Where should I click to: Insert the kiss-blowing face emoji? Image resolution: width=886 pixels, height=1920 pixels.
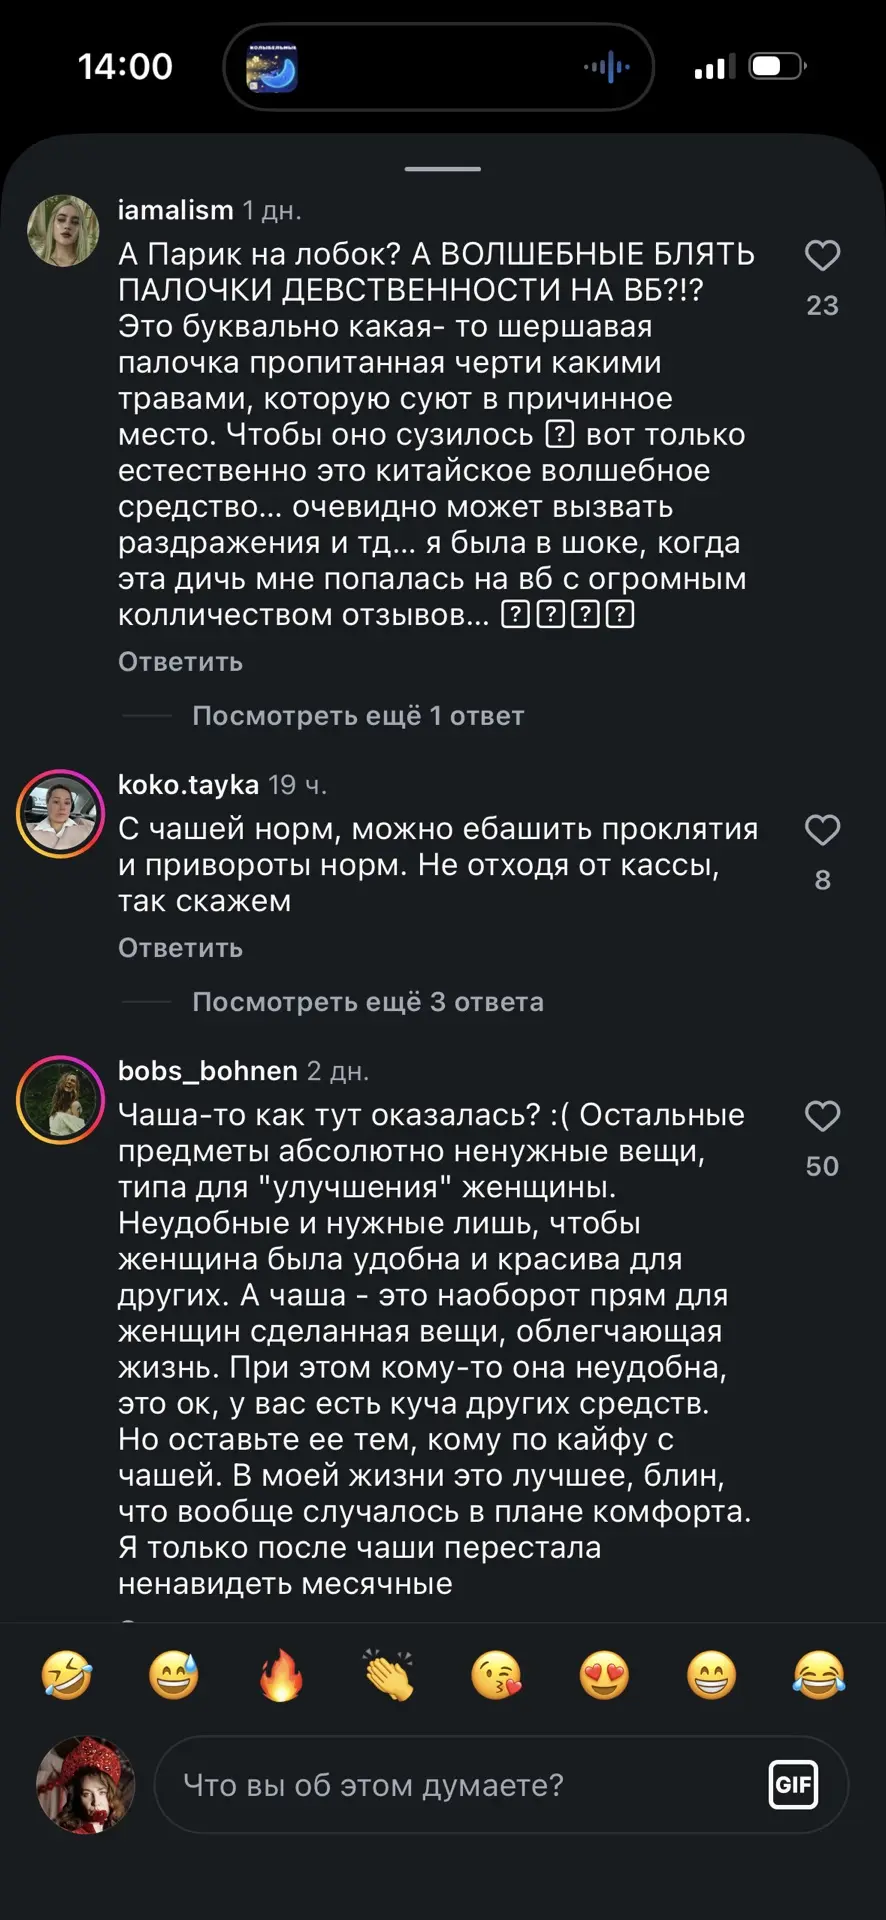point(497,1675)
